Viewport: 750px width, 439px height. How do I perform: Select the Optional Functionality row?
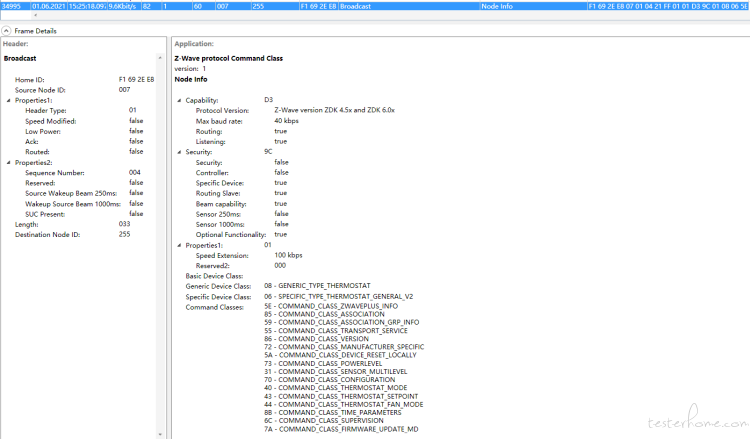241,235
